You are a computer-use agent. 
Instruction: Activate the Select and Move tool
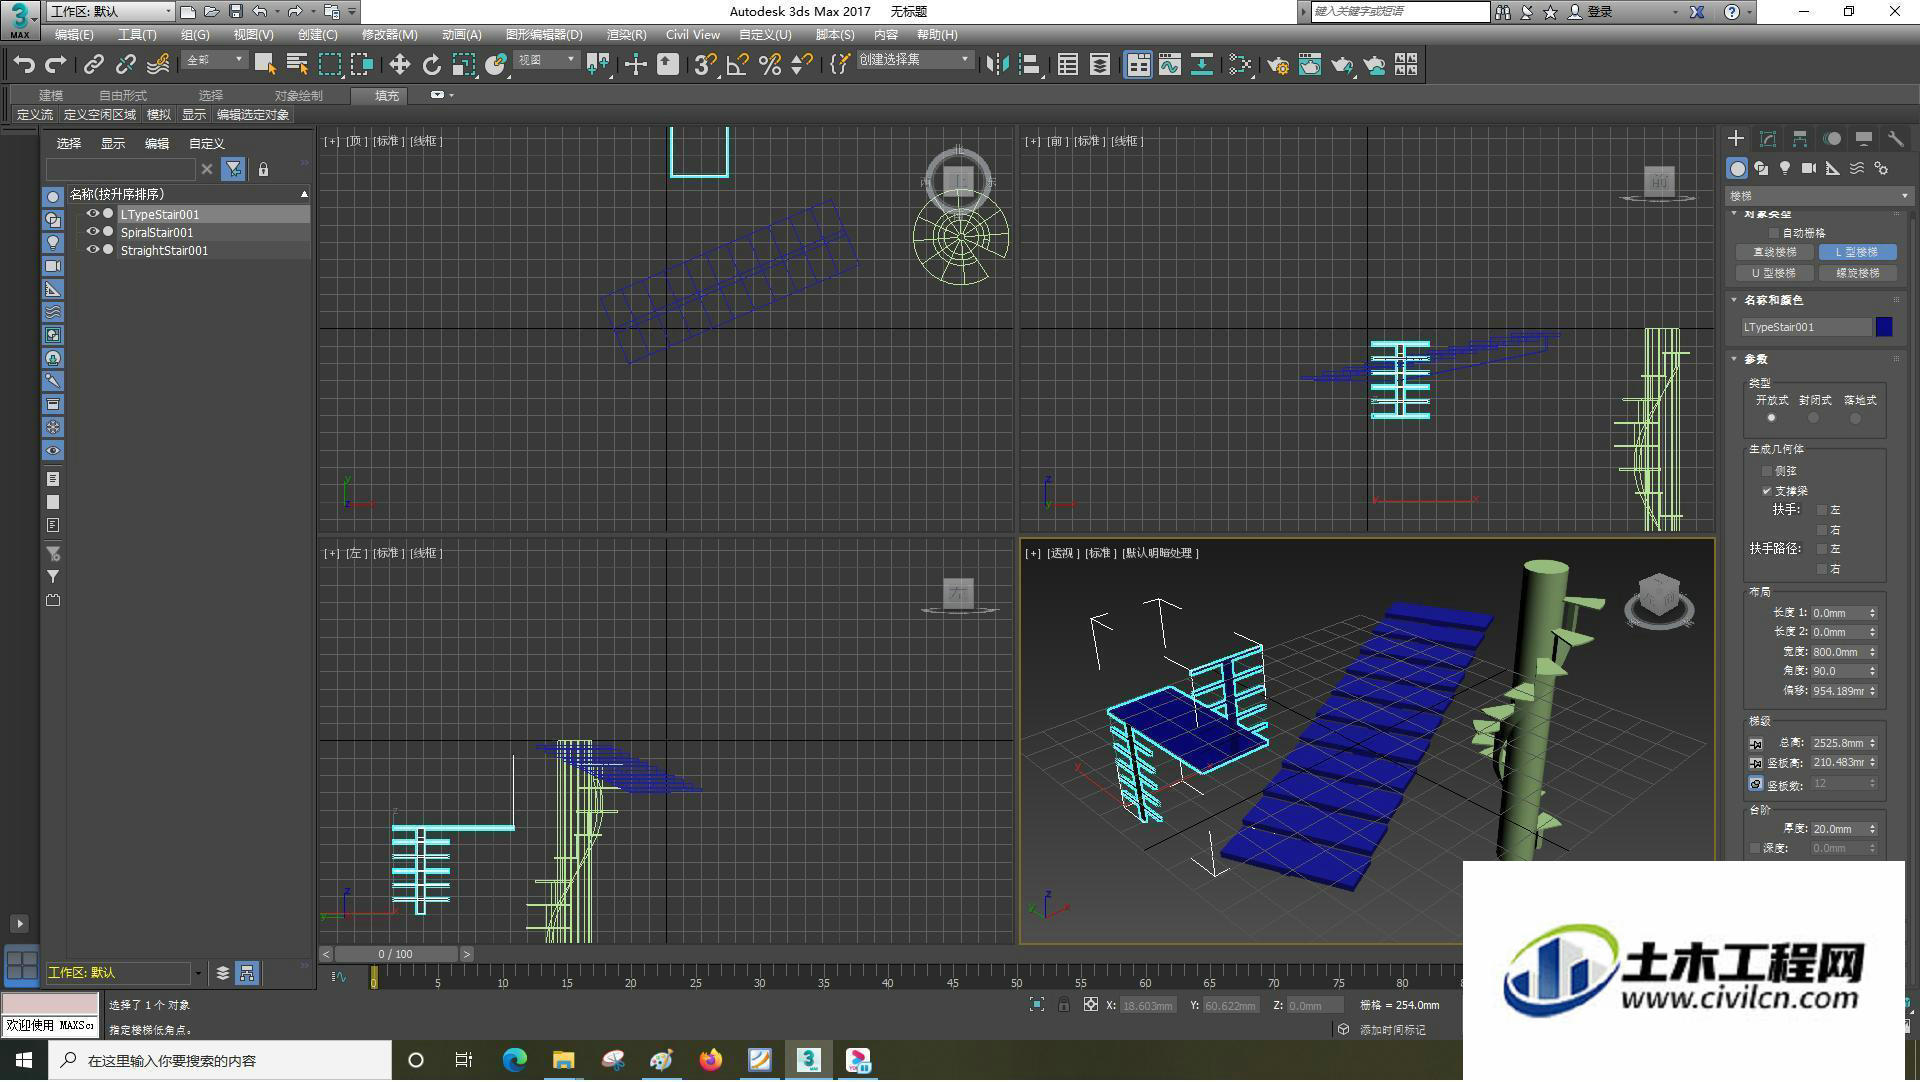click(x=399, y=65)
